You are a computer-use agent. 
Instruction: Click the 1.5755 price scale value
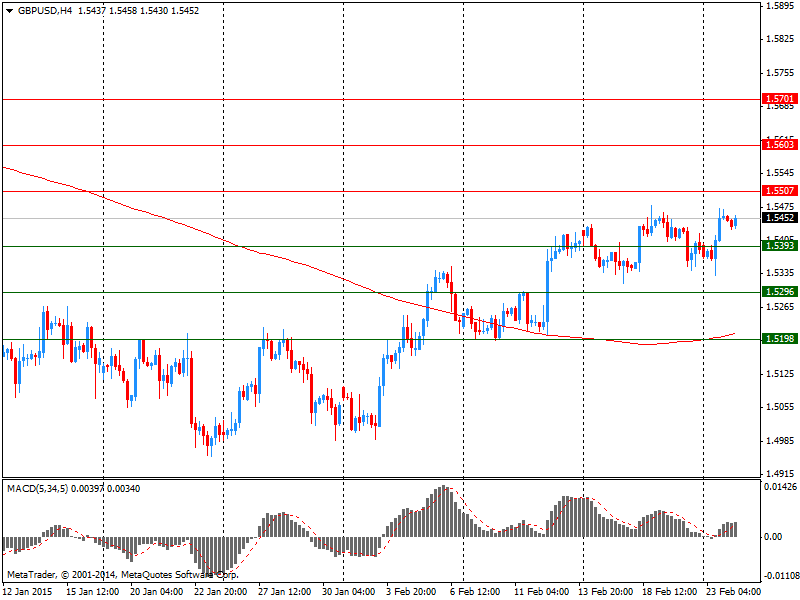tap(781, 73)
